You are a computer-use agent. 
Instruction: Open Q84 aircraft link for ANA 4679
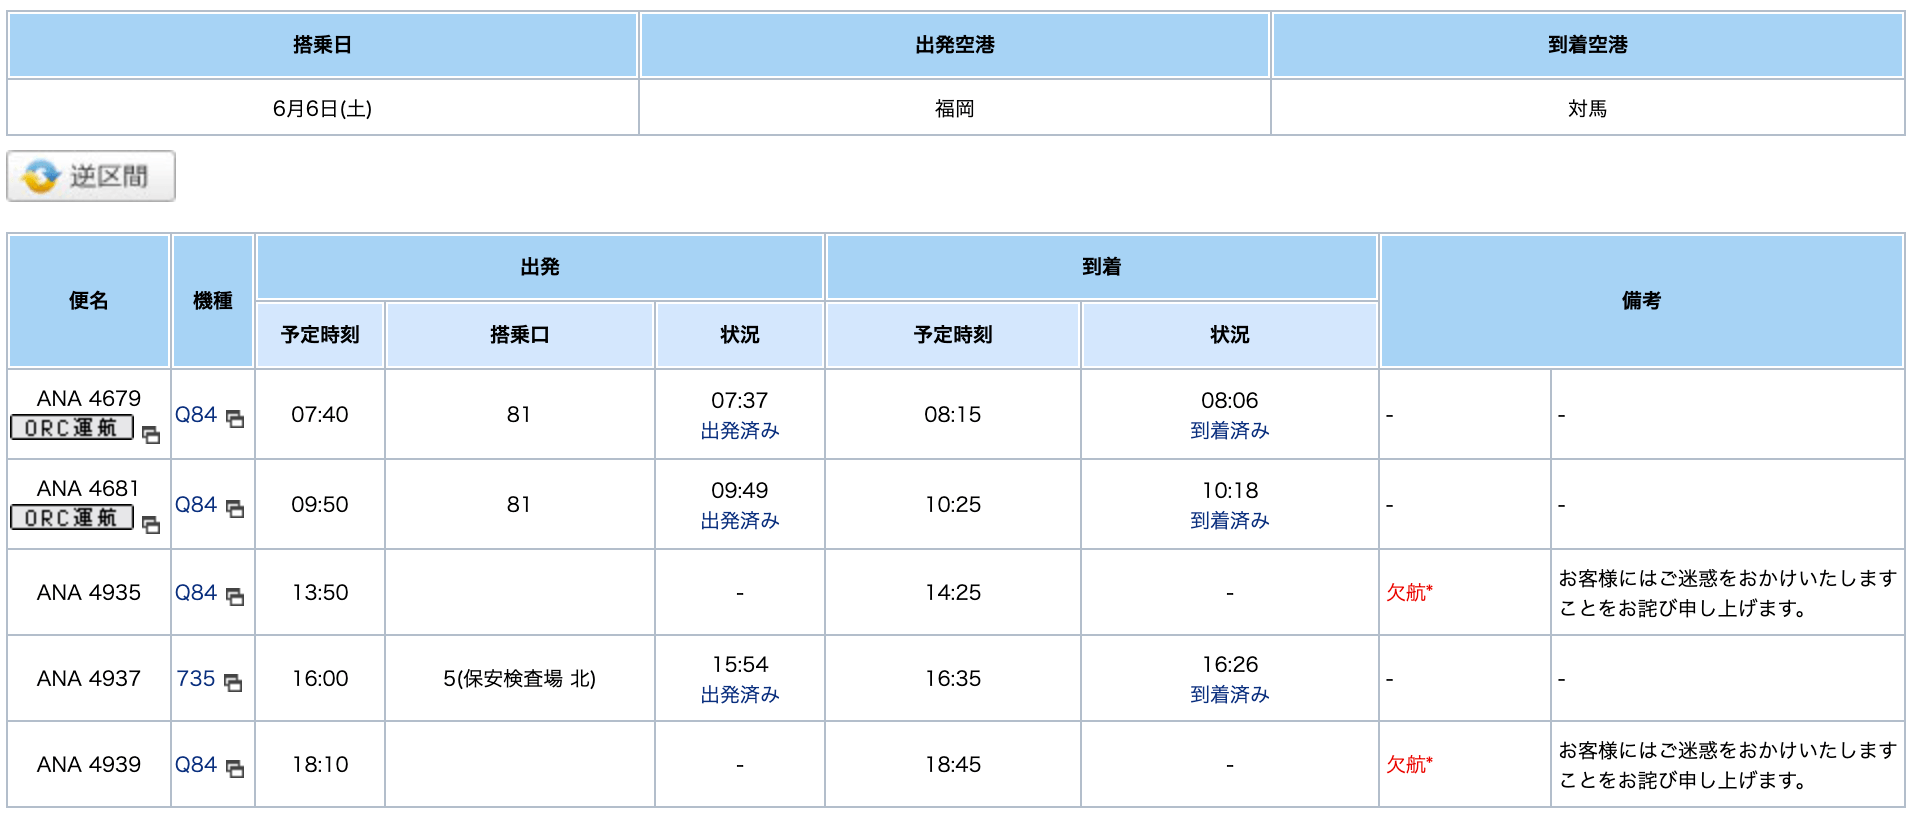point(196,415)
